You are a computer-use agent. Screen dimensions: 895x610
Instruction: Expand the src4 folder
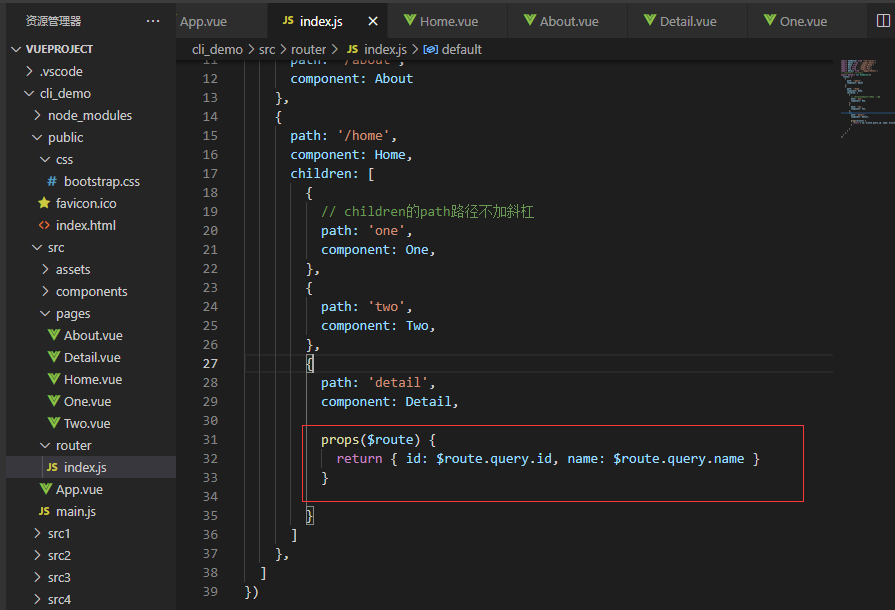coord(38,599)
